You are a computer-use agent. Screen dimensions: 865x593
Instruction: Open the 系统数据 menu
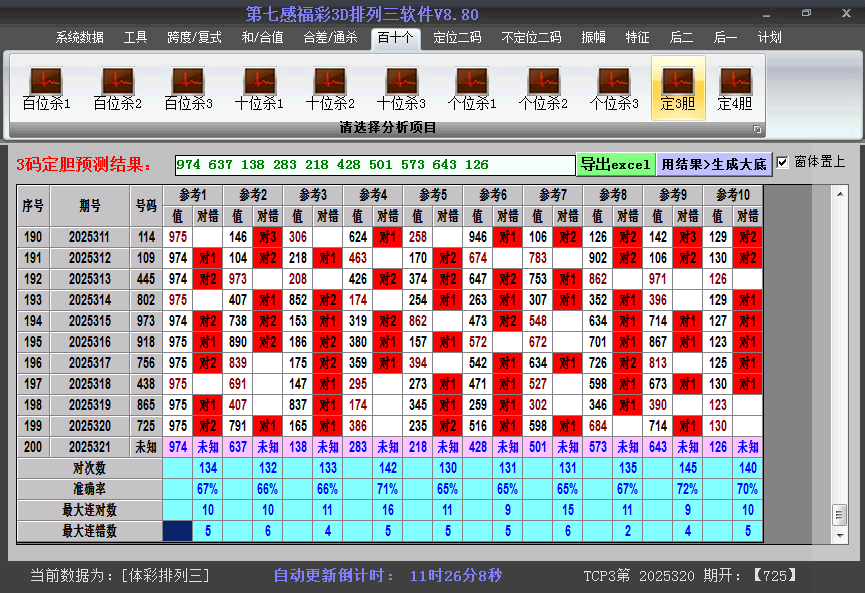[78, 37]
